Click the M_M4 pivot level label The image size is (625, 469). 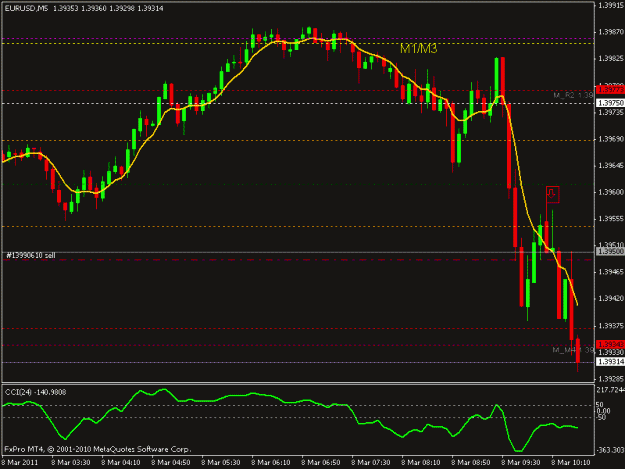point(573,350)
